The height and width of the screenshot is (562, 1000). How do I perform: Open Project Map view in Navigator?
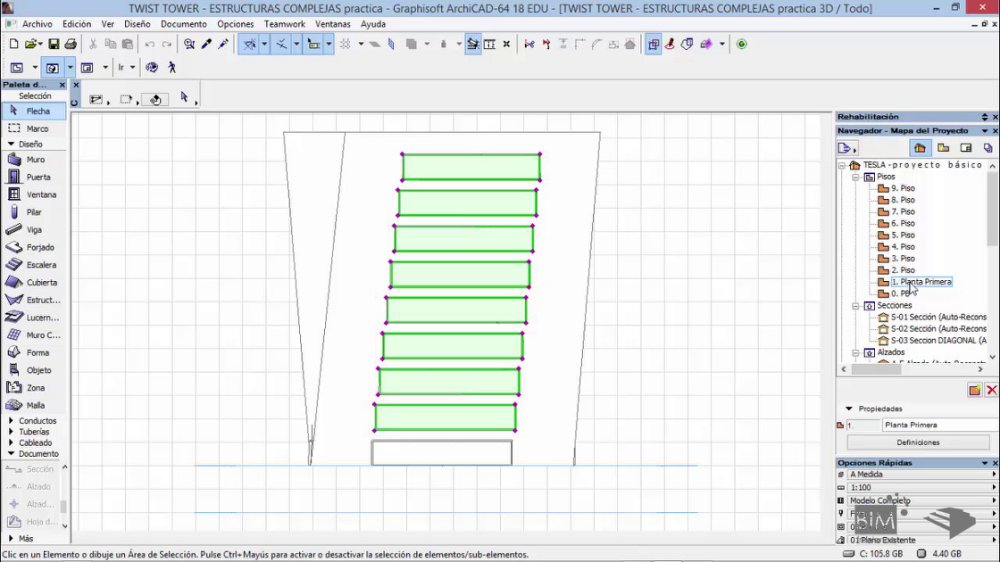click(920, 147)
